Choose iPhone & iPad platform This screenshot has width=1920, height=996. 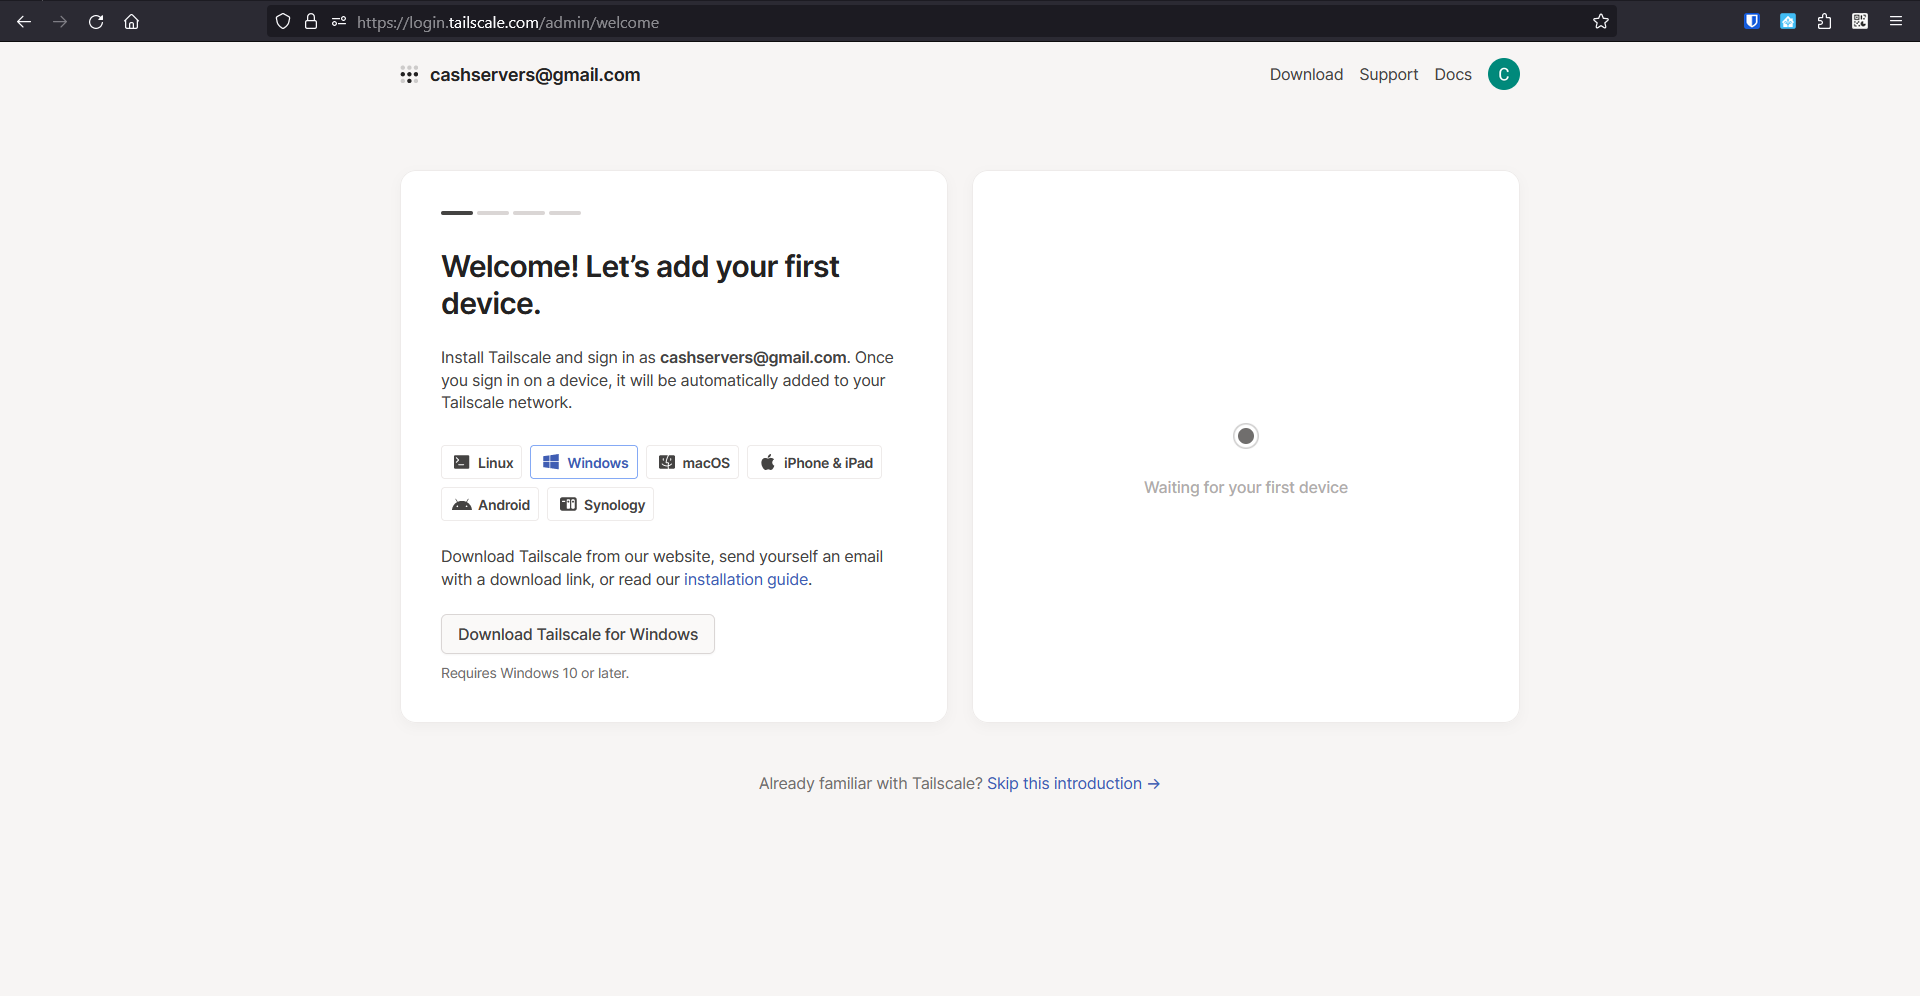click(x=815, y=462)
